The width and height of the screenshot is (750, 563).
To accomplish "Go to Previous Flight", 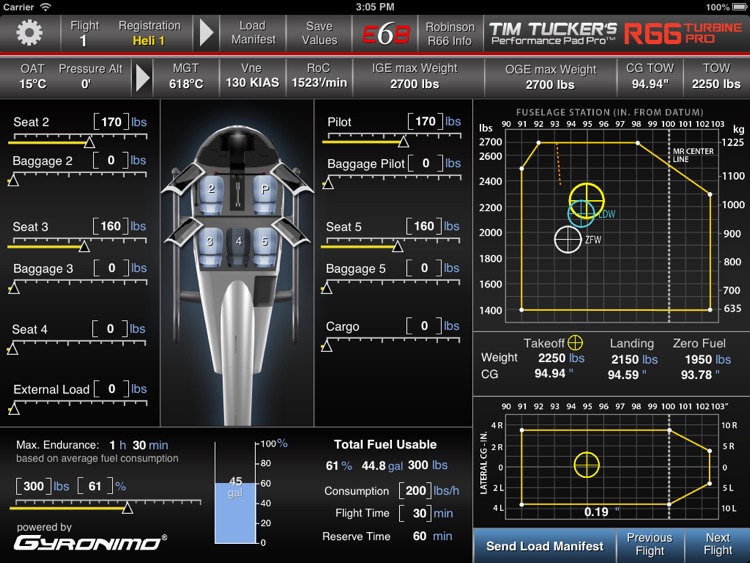I will tap(650, 545).
